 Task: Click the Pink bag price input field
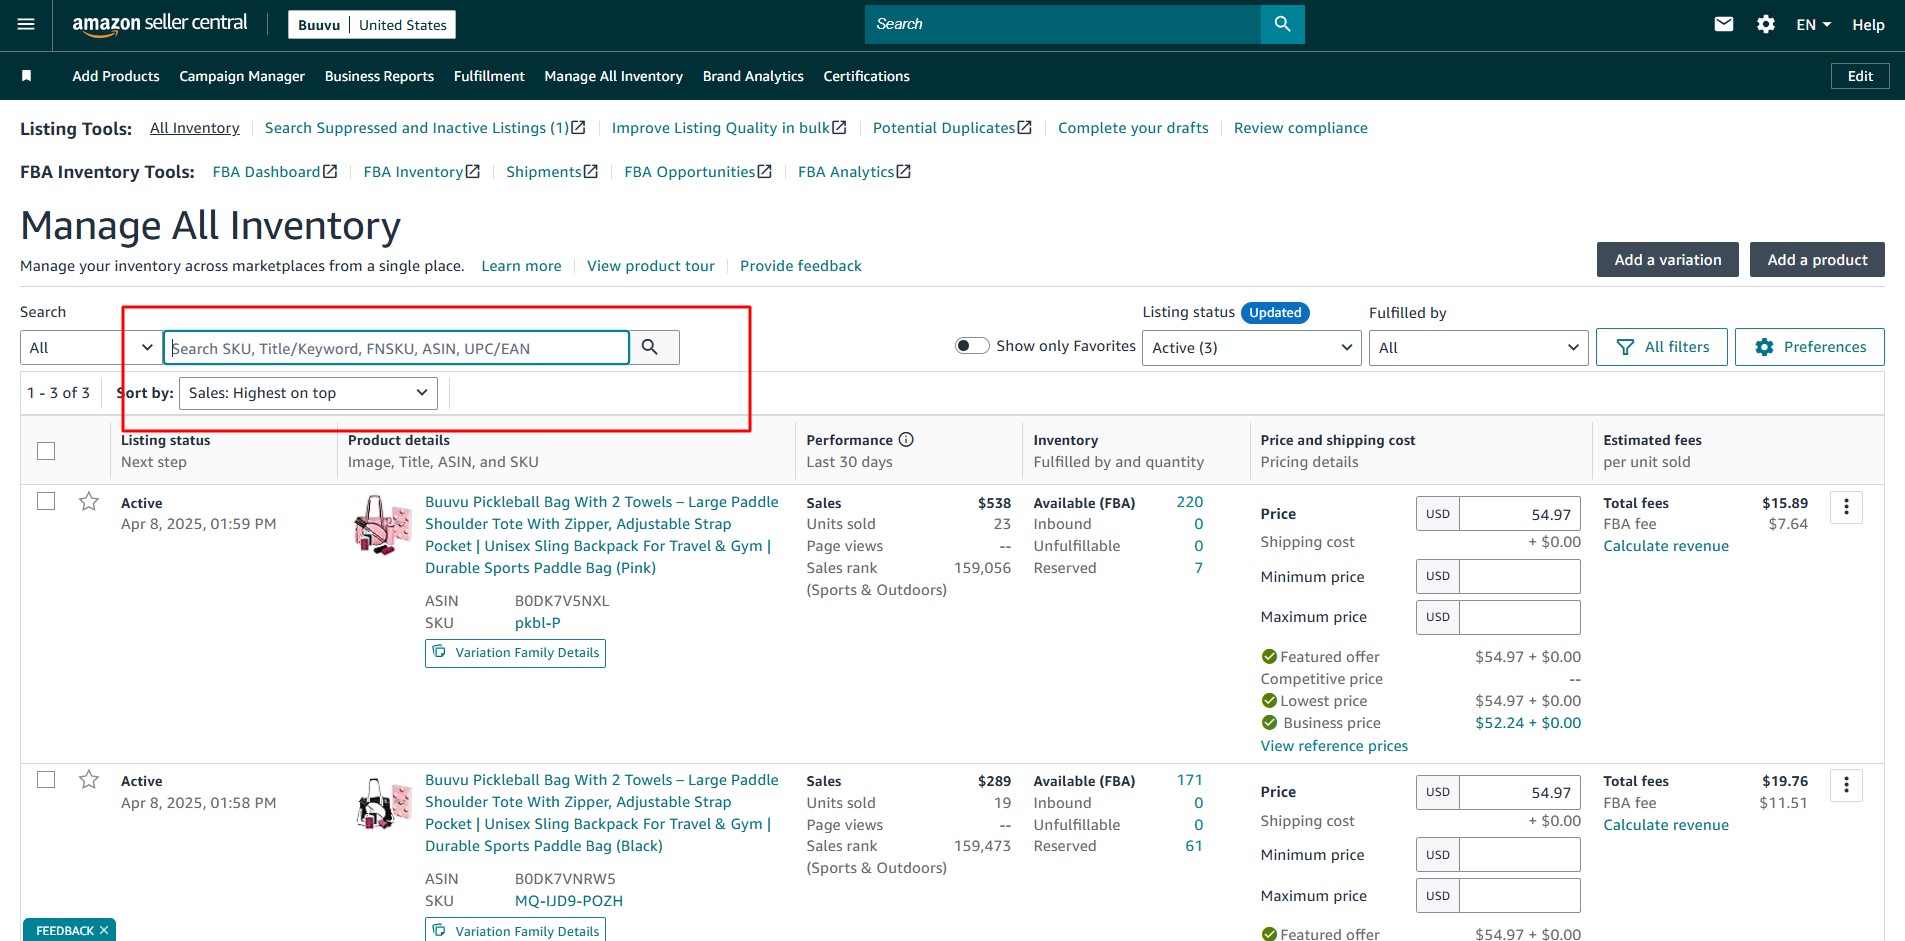pyautogui.click(x=1519, y=515)
